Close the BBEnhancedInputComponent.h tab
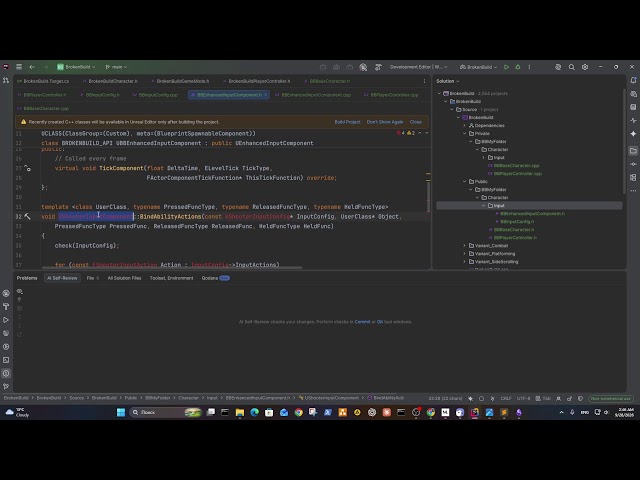The height and width of the screenshot is (480, 640). [265, 95]
